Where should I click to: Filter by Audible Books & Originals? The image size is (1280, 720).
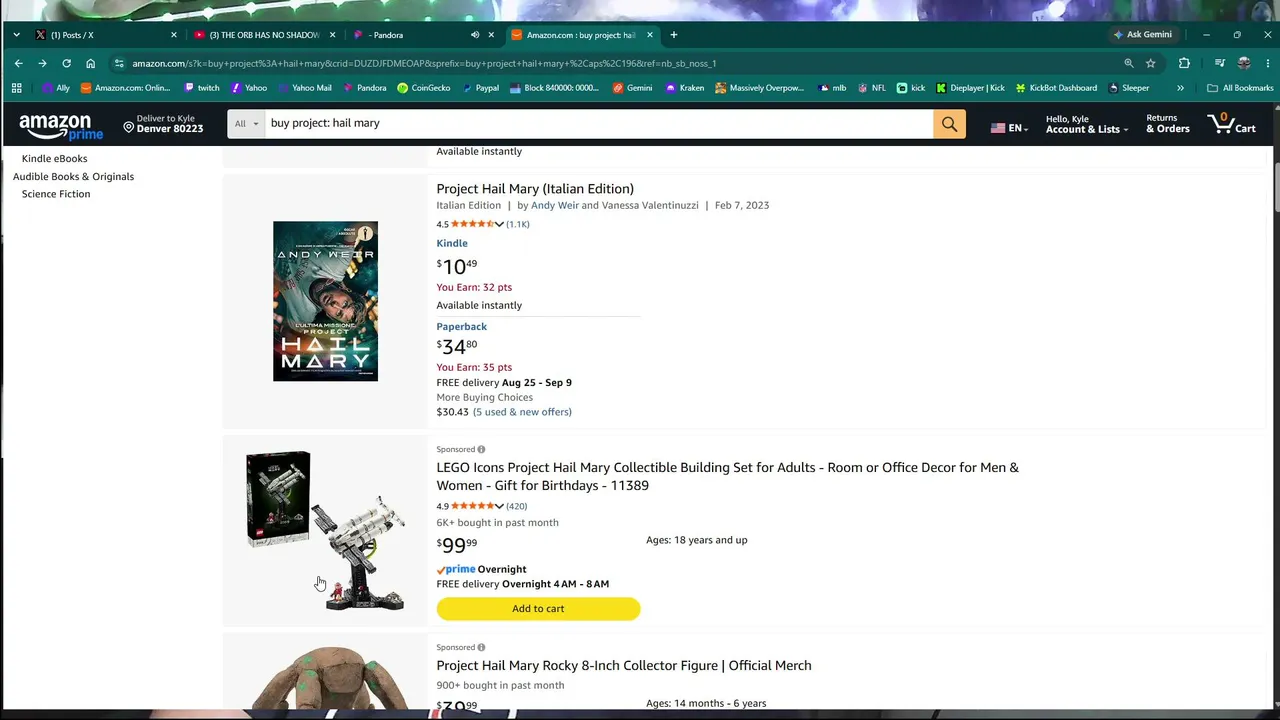coord(73,177)
